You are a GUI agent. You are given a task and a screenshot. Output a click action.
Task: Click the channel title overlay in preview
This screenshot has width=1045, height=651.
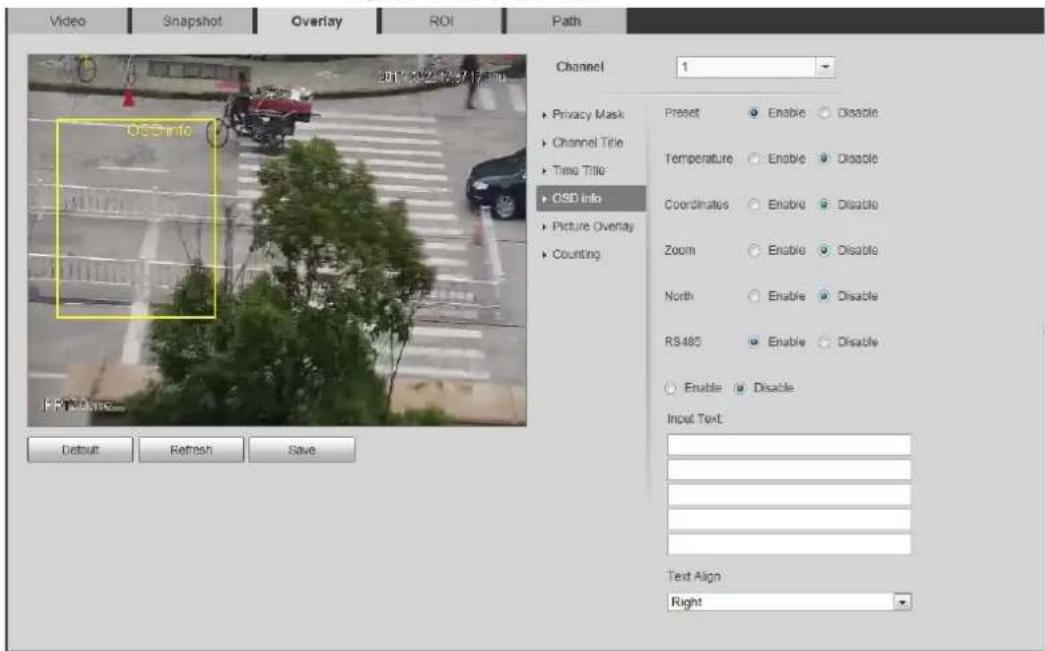pyautogui.click(x=83, y=404)
